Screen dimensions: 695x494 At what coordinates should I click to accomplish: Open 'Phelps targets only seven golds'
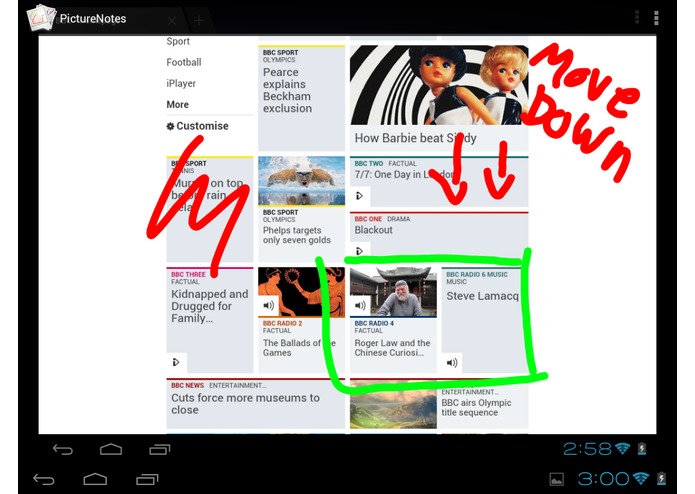(297, 235)
